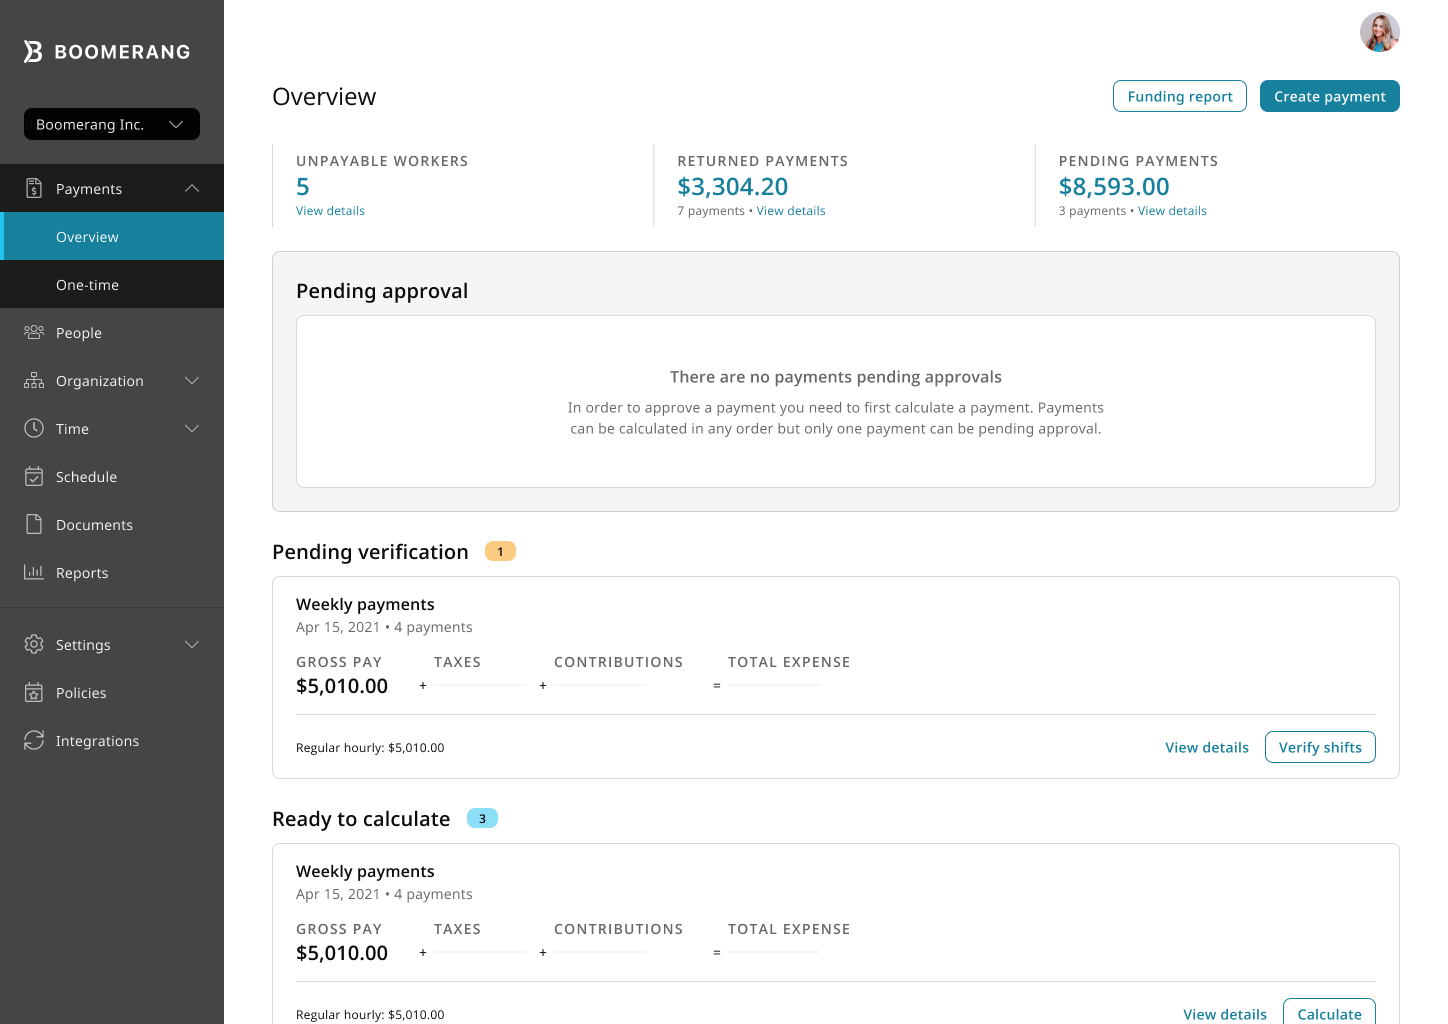Expand the Settings submenu chevron
1448x1024 pixels.
click(192, 644)
